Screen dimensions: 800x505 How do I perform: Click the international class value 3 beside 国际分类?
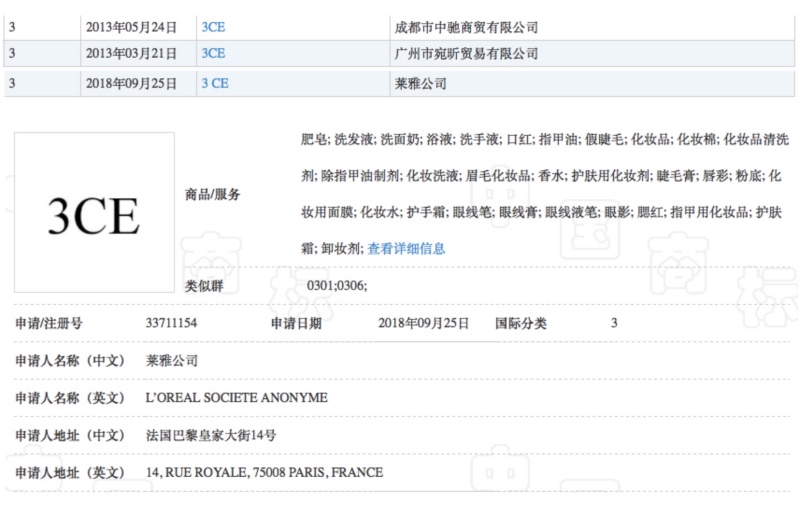tap(614, 323)
